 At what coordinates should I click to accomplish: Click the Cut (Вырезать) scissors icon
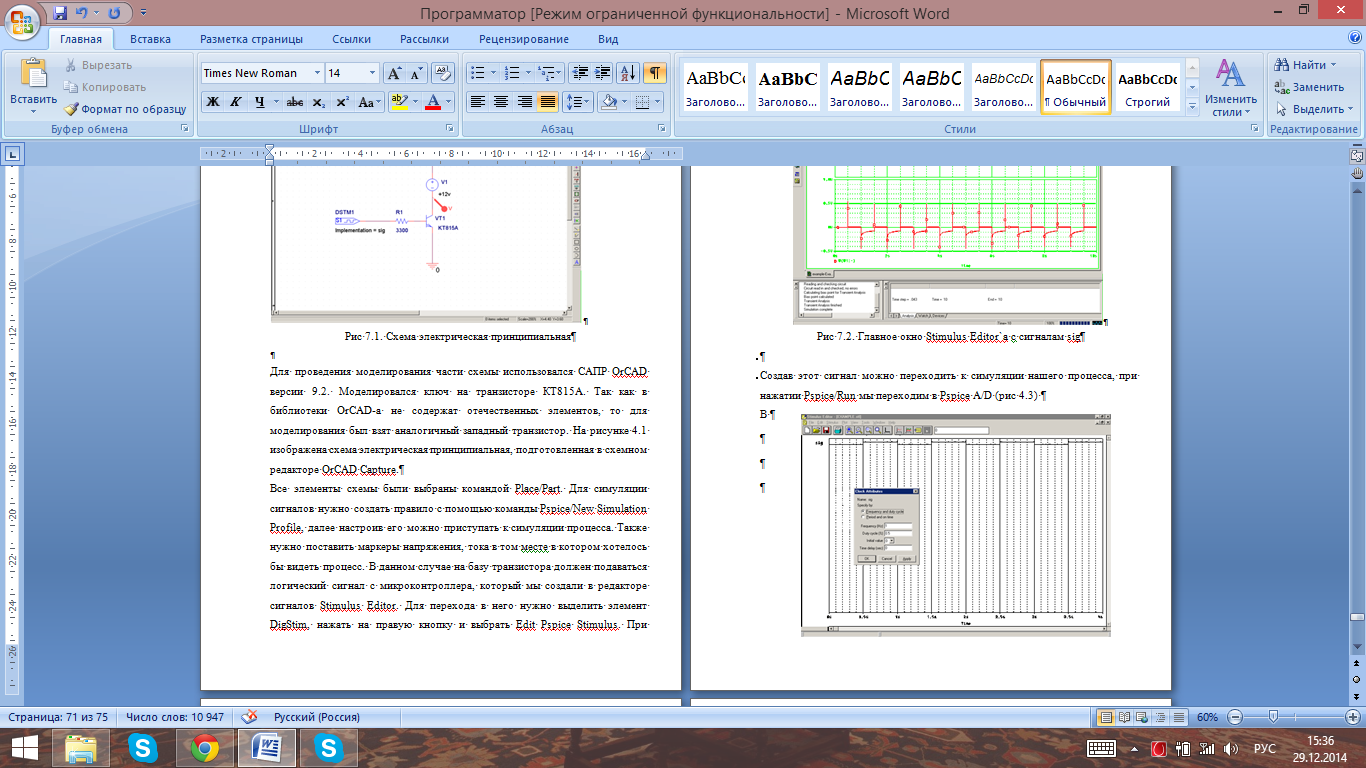pyautogui.click(x=72, y=65)
